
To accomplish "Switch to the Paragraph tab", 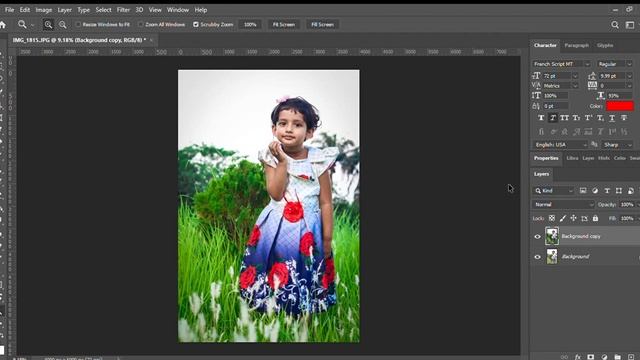I will click(576, 45).
